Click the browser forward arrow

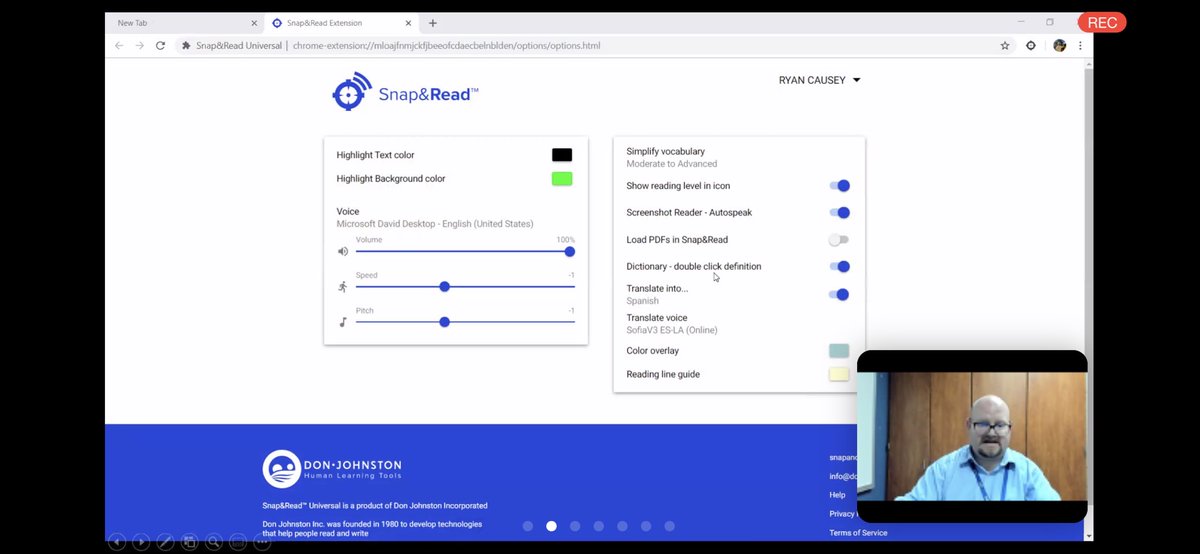(139, 45)
